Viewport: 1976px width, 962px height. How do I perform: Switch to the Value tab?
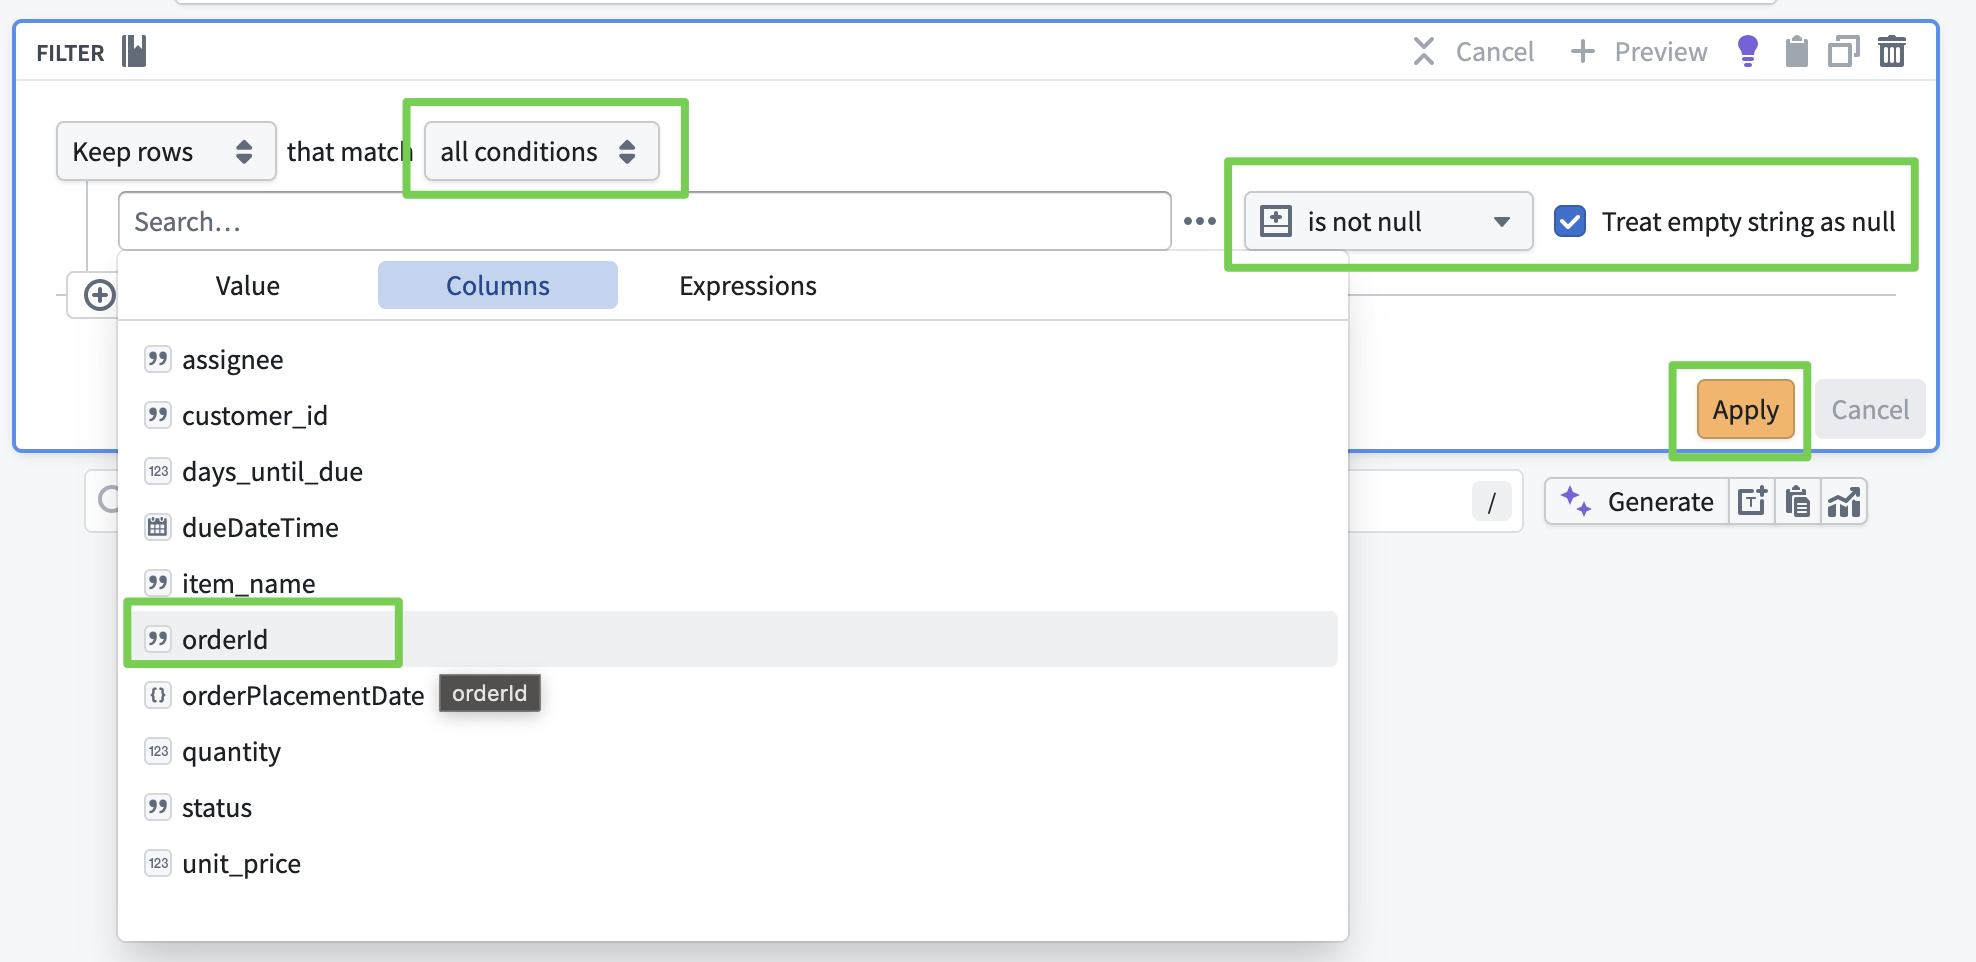click(247, 286)
